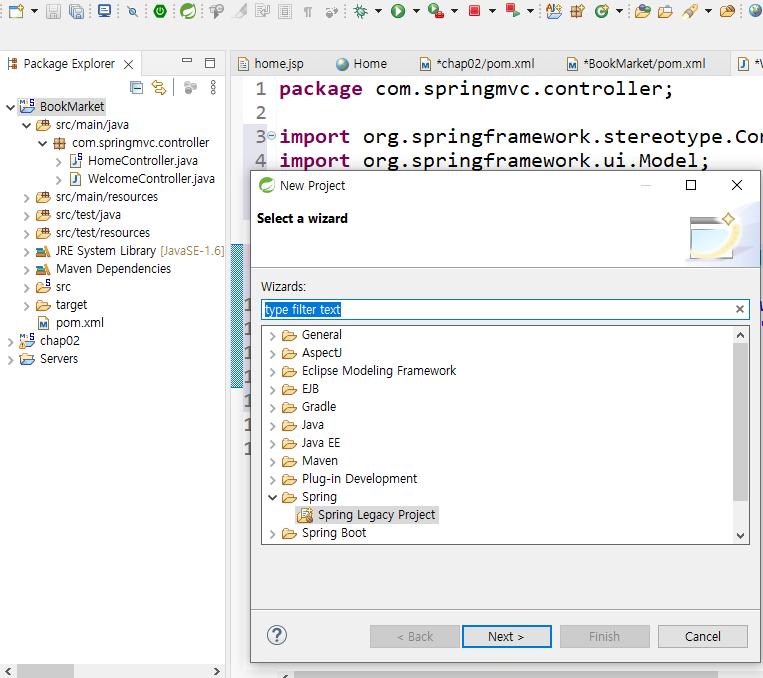Collapse the com.springmvc.controller package

tap(43, 143)
